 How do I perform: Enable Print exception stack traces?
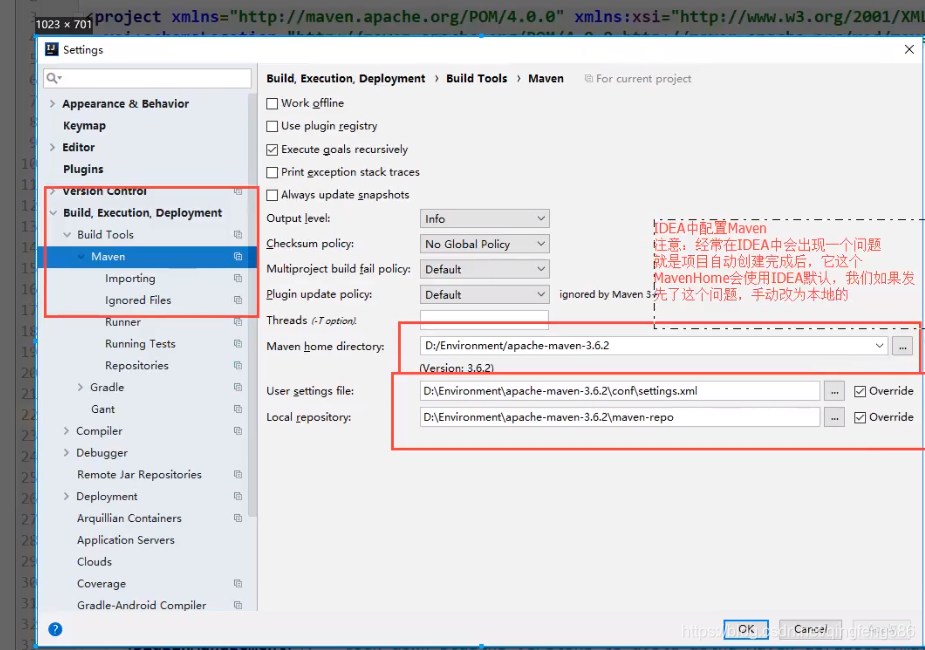pyautogui.click(x=272, y=172)
